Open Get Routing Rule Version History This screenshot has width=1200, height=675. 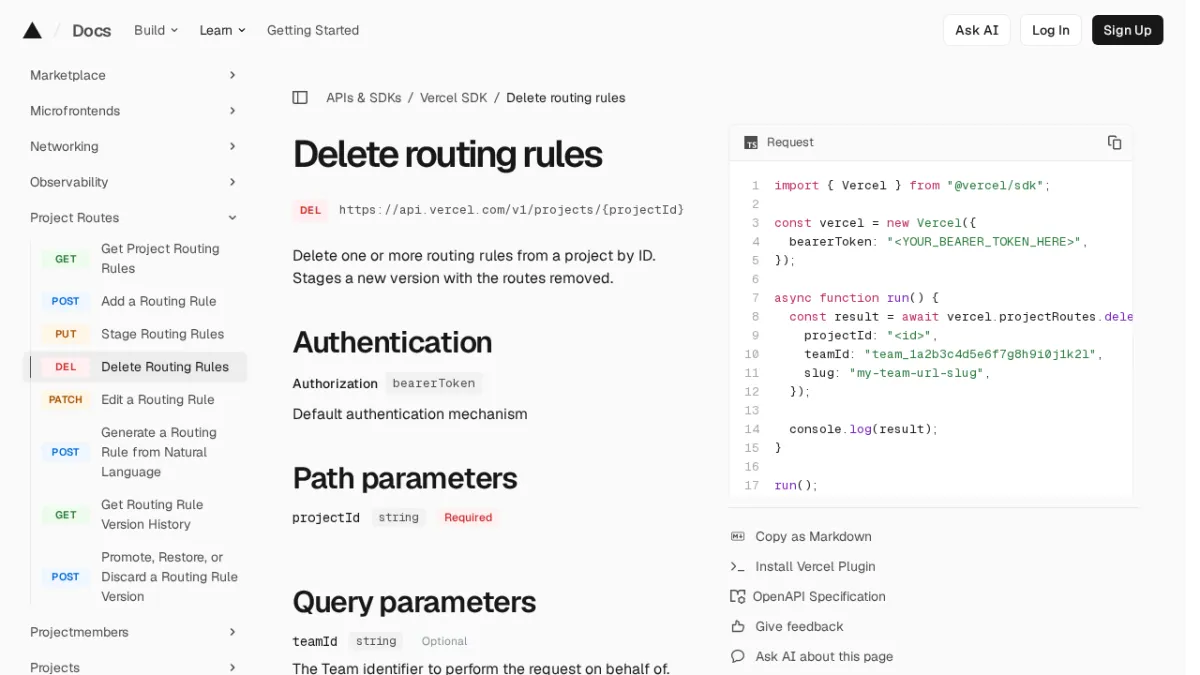pyautogui.click(x=139, y=514)
